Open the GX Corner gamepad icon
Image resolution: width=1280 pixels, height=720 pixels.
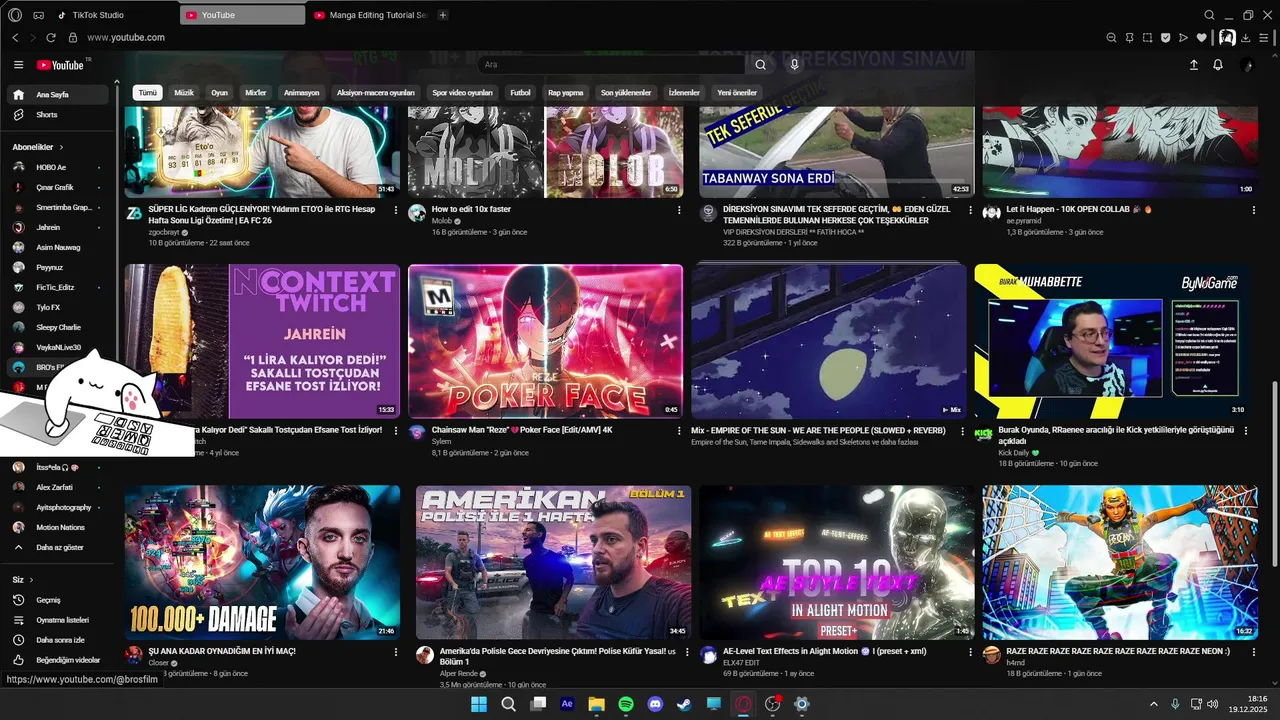click(x=38, y=15)
